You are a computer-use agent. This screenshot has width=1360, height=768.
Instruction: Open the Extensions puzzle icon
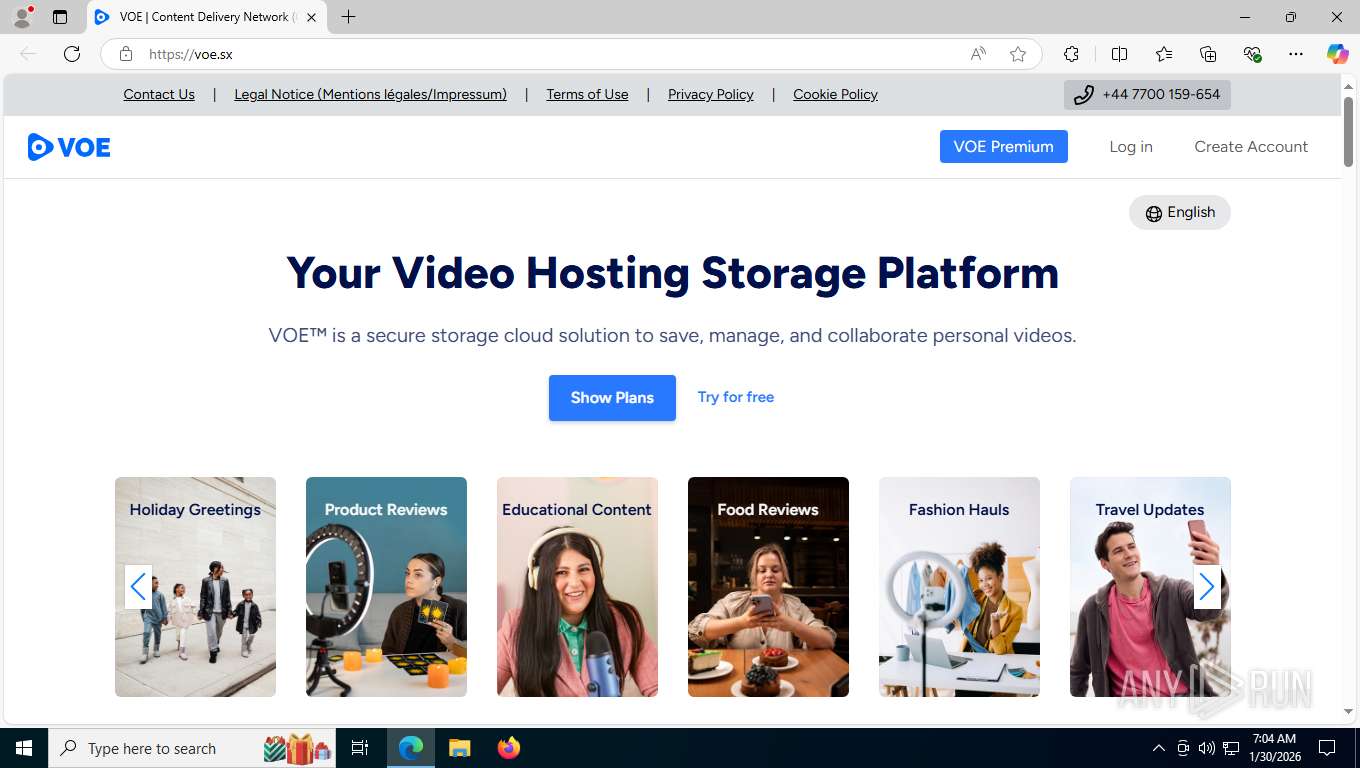coord(1071,54)
